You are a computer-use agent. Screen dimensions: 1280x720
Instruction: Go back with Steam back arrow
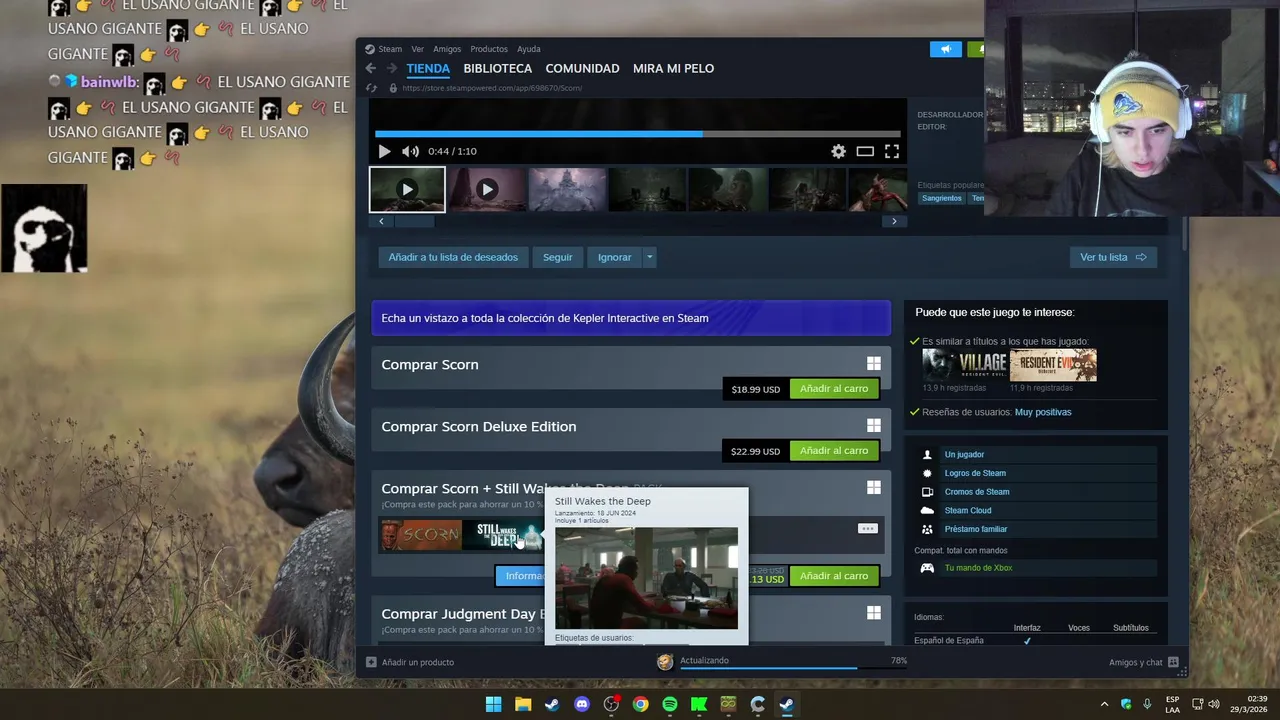[x=370, y=68]
